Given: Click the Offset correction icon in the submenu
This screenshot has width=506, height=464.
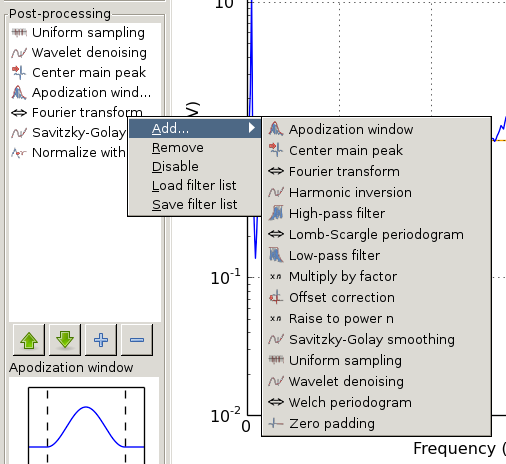Looking at the screenshot, I should (276, 297).
